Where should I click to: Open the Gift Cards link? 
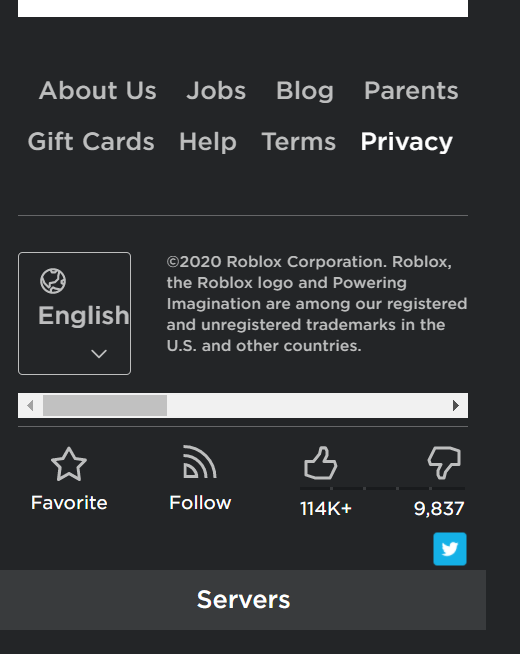91,141
